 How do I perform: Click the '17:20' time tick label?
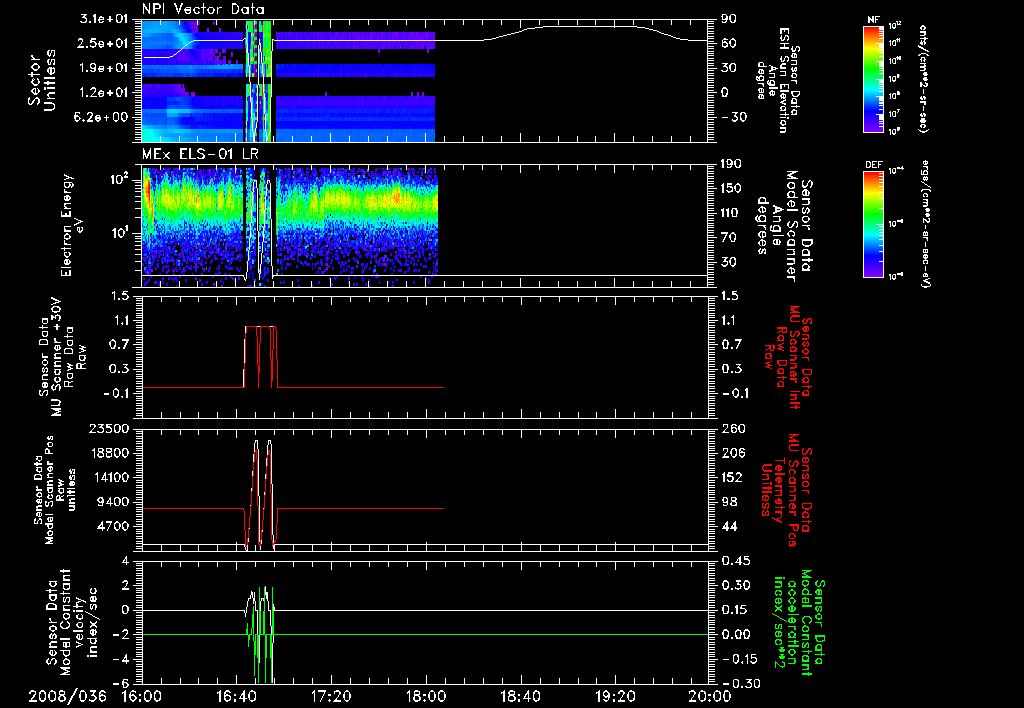331,696
